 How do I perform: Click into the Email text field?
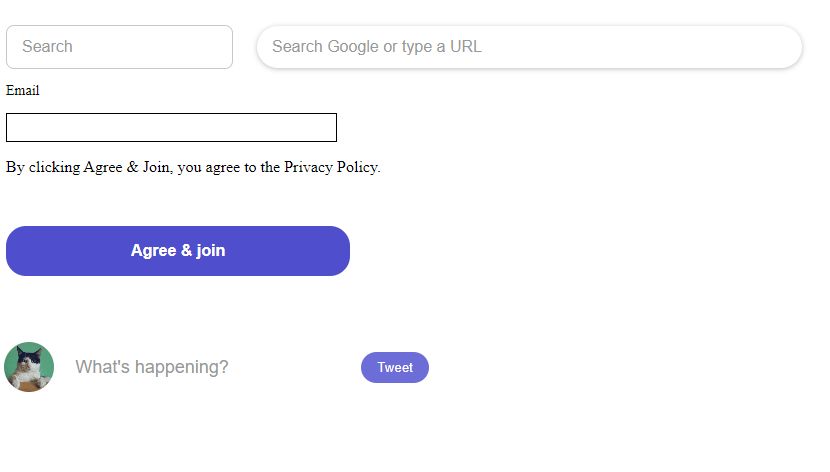[172, 128]
